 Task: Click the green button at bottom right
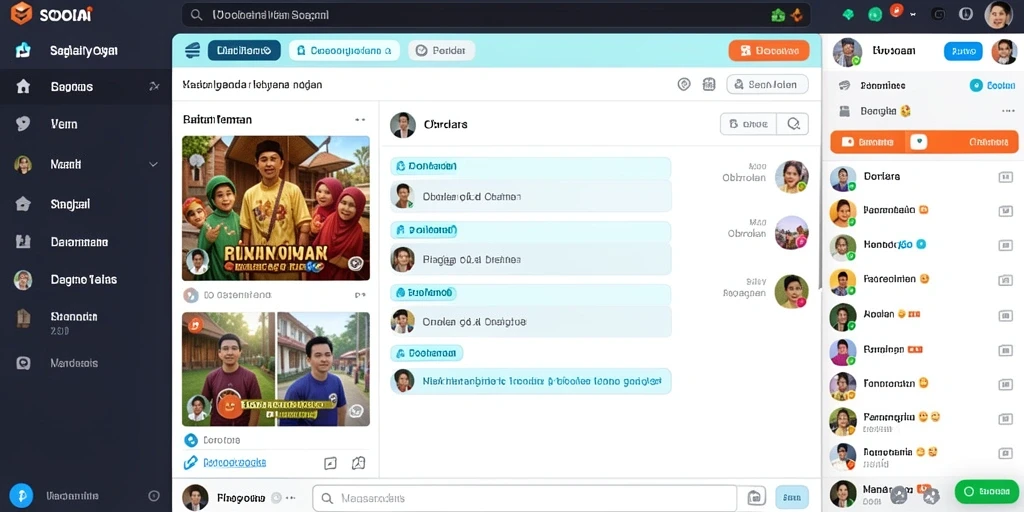986,492
